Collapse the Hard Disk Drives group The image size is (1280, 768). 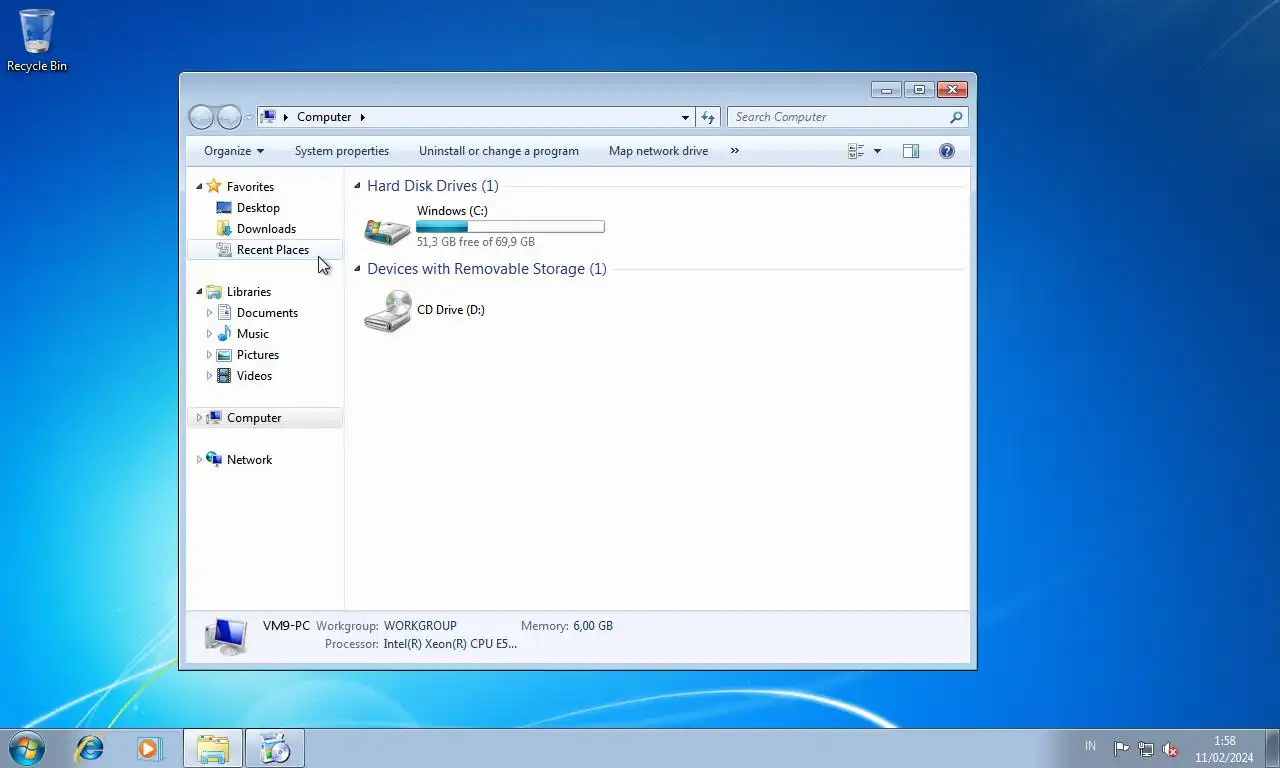(x=357, y=186)
